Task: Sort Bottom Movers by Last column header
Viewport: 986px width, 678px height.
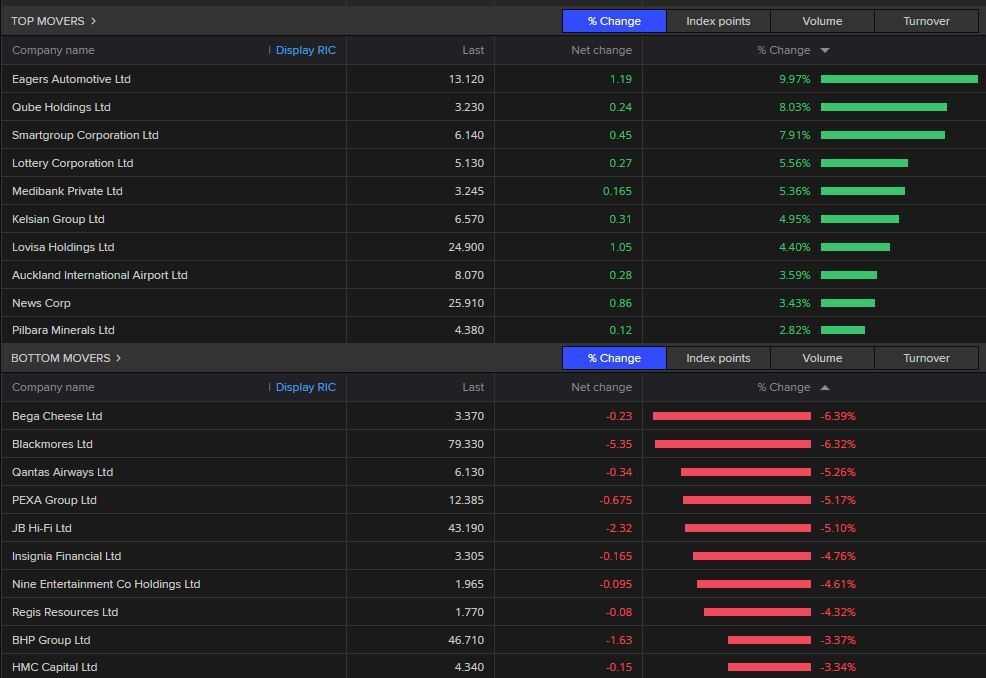Action: point(473,387)
